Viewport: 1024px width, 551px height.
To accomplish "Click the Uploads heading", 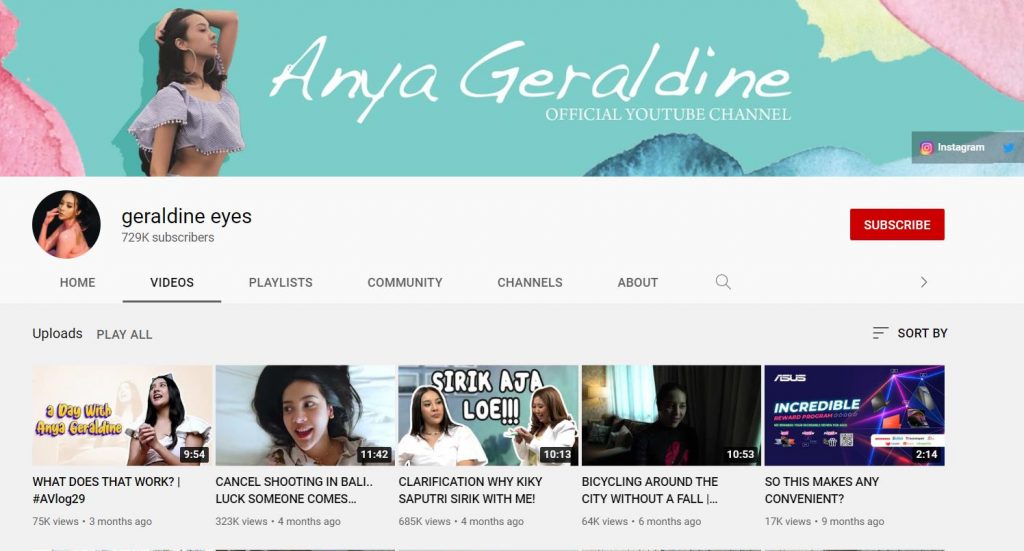I will tap(57, 334).
